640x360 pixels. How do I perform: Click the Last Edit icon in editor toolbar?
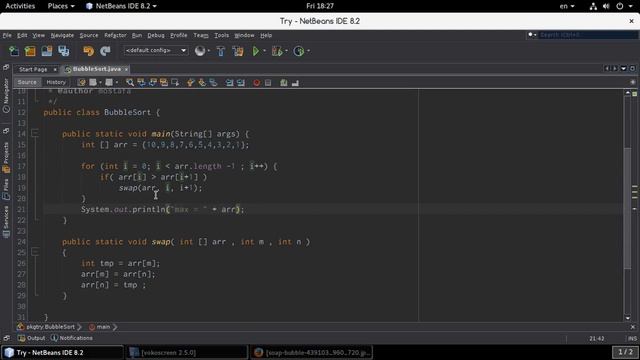click(81, 83)
